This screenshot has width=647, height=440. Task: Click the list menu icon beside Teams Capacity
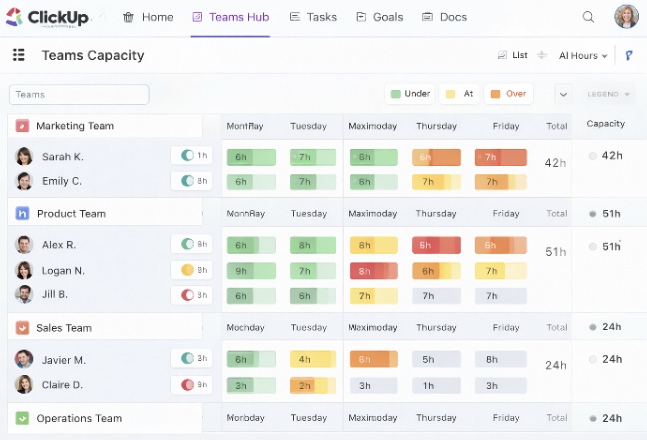[18, 56]
